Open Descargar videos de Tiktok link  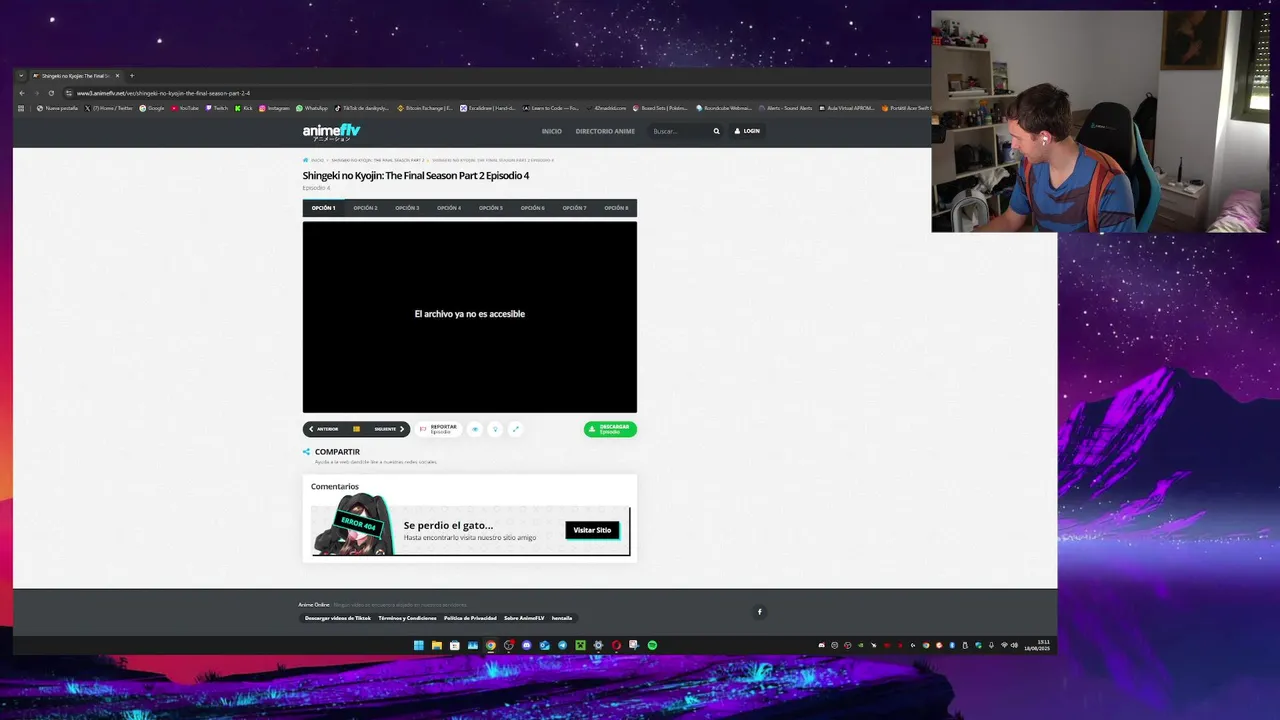(338, 618)
